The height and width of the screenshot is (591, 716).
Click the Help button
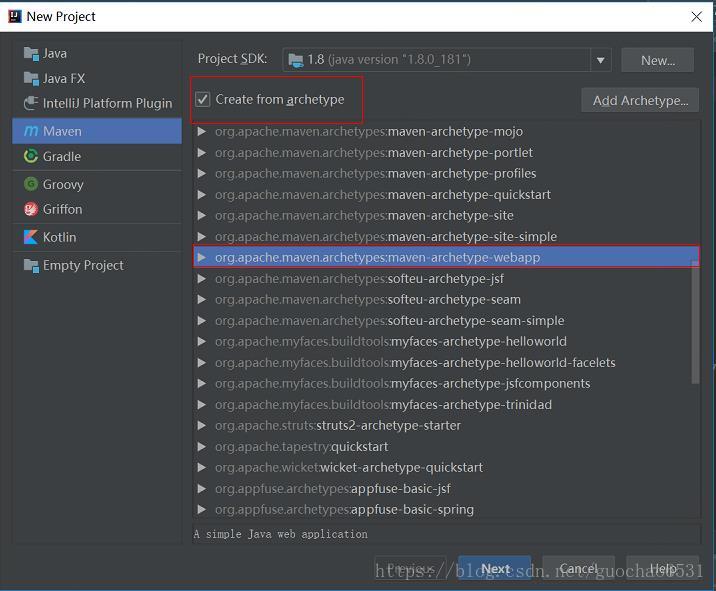(663, 569)
